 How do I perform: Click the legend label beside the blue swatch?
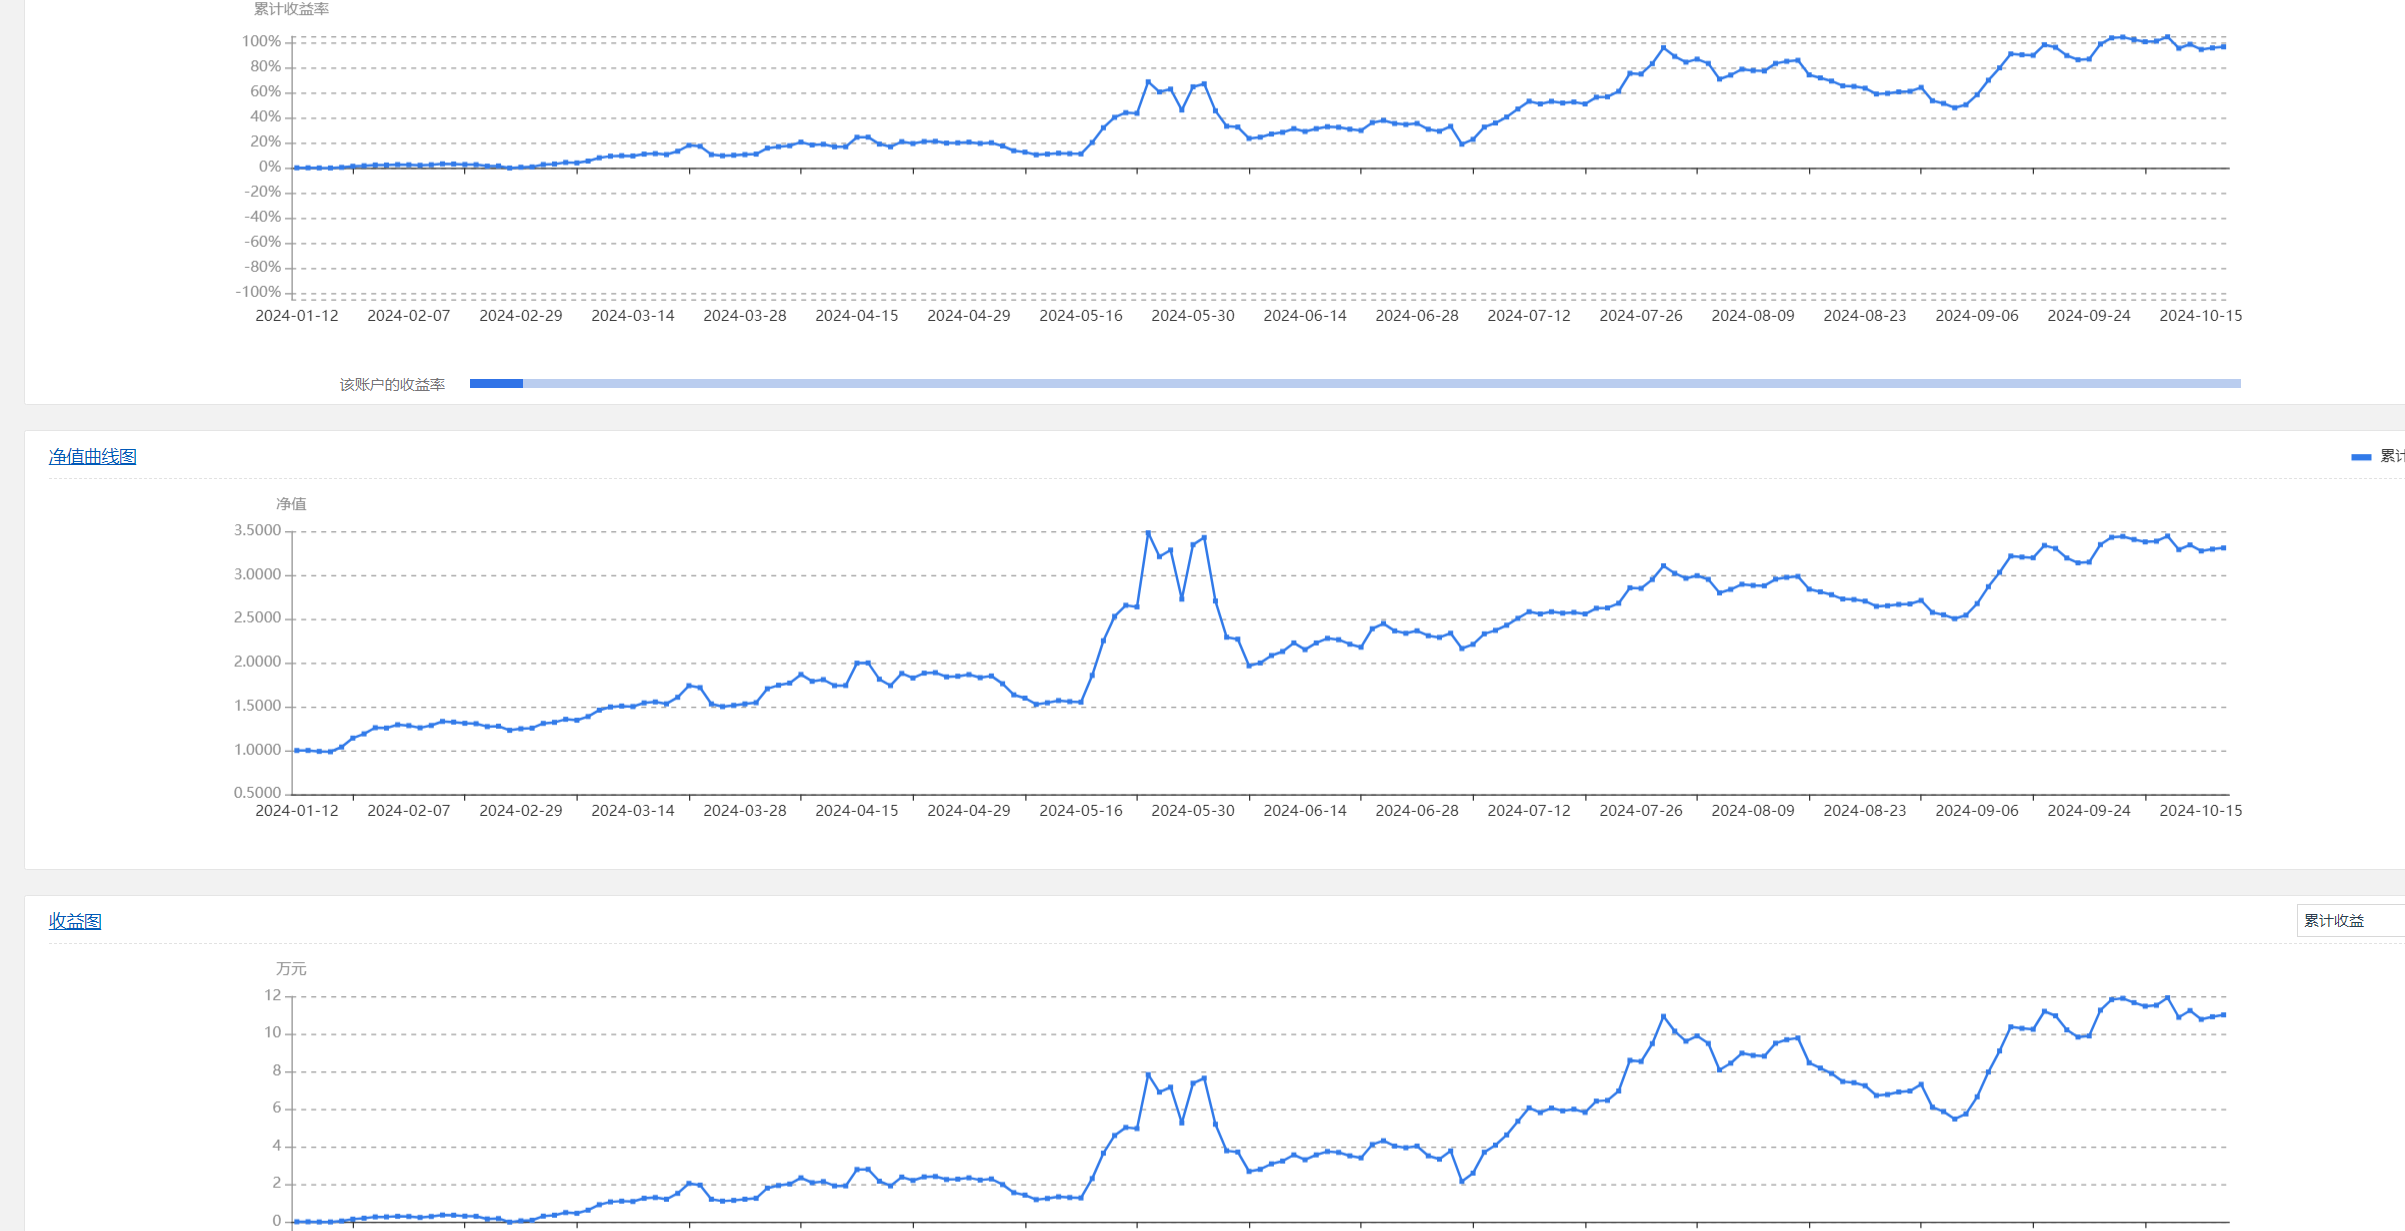pos(2392,456)
